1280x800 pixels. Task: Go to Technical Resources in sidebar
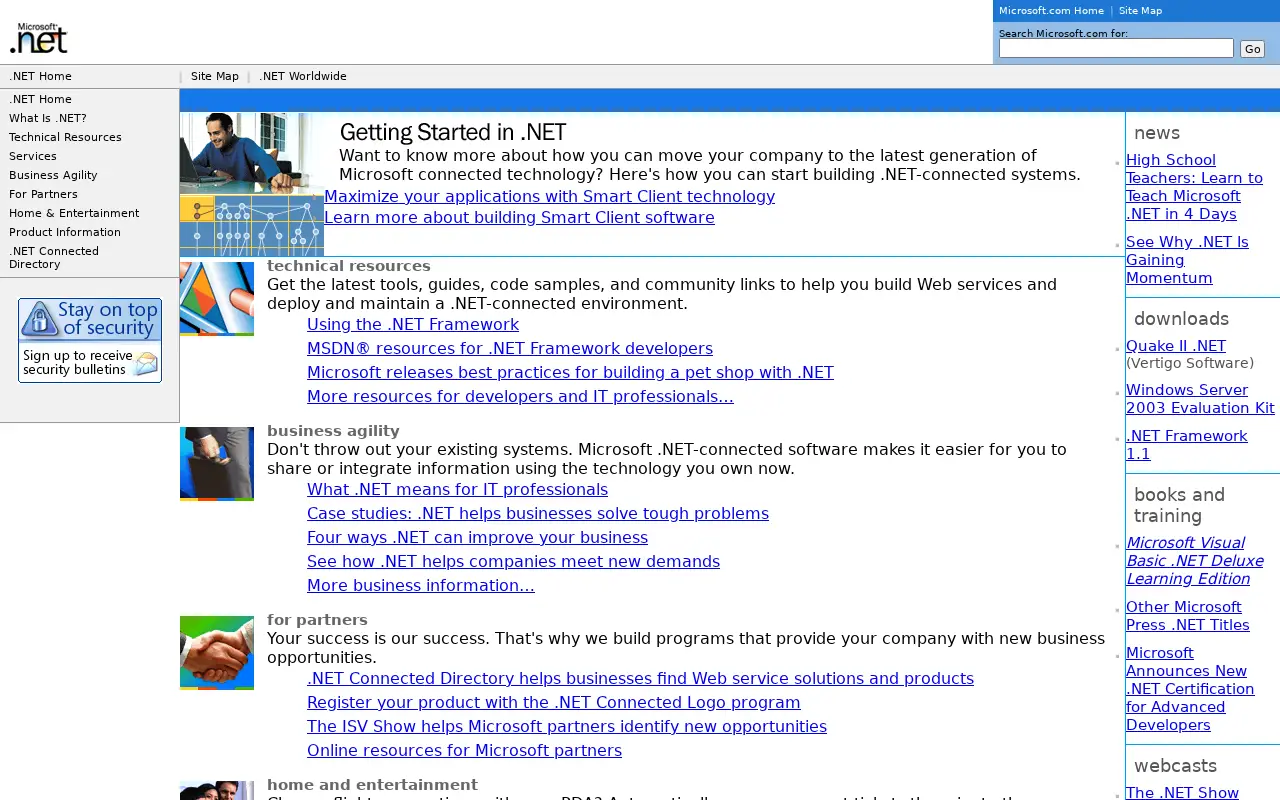tap(65, 137)
